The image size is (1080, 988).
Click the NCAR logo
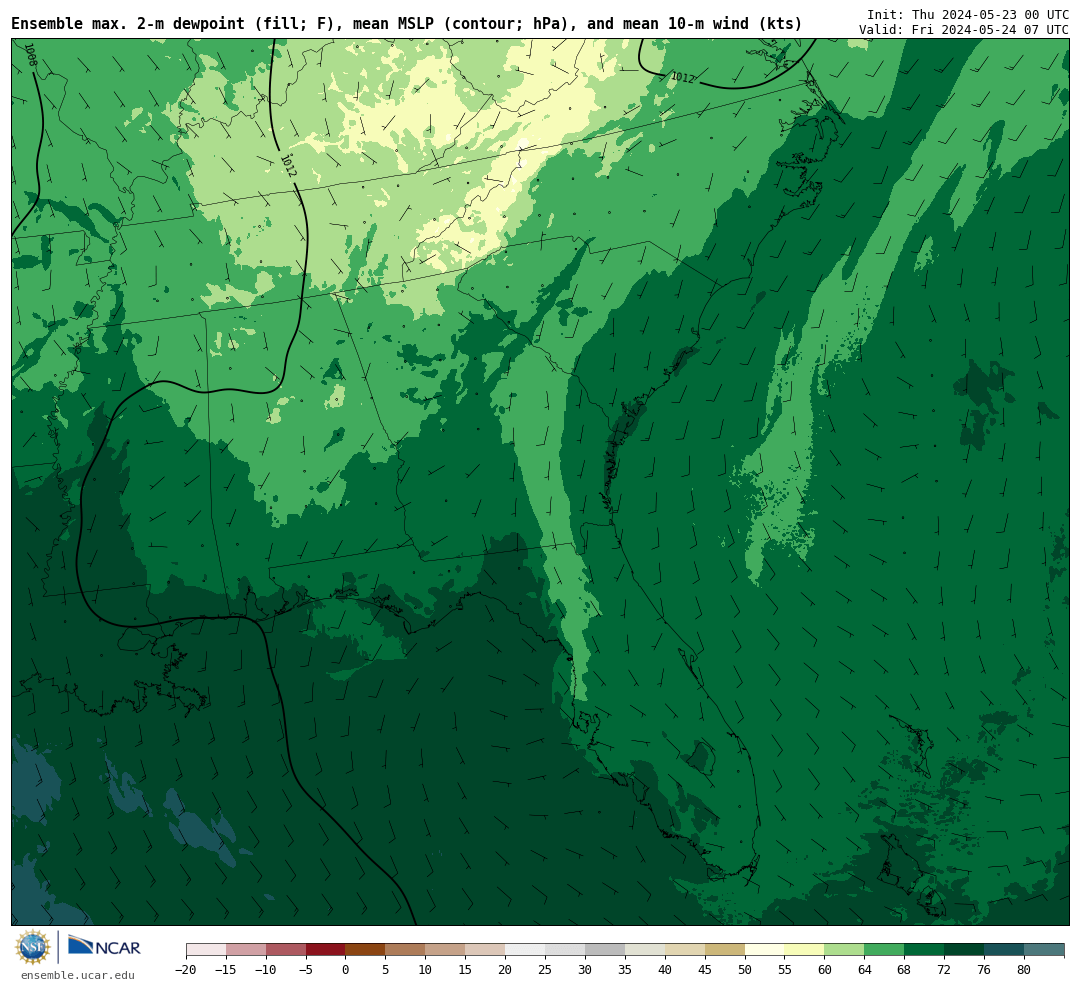[104, 947]
